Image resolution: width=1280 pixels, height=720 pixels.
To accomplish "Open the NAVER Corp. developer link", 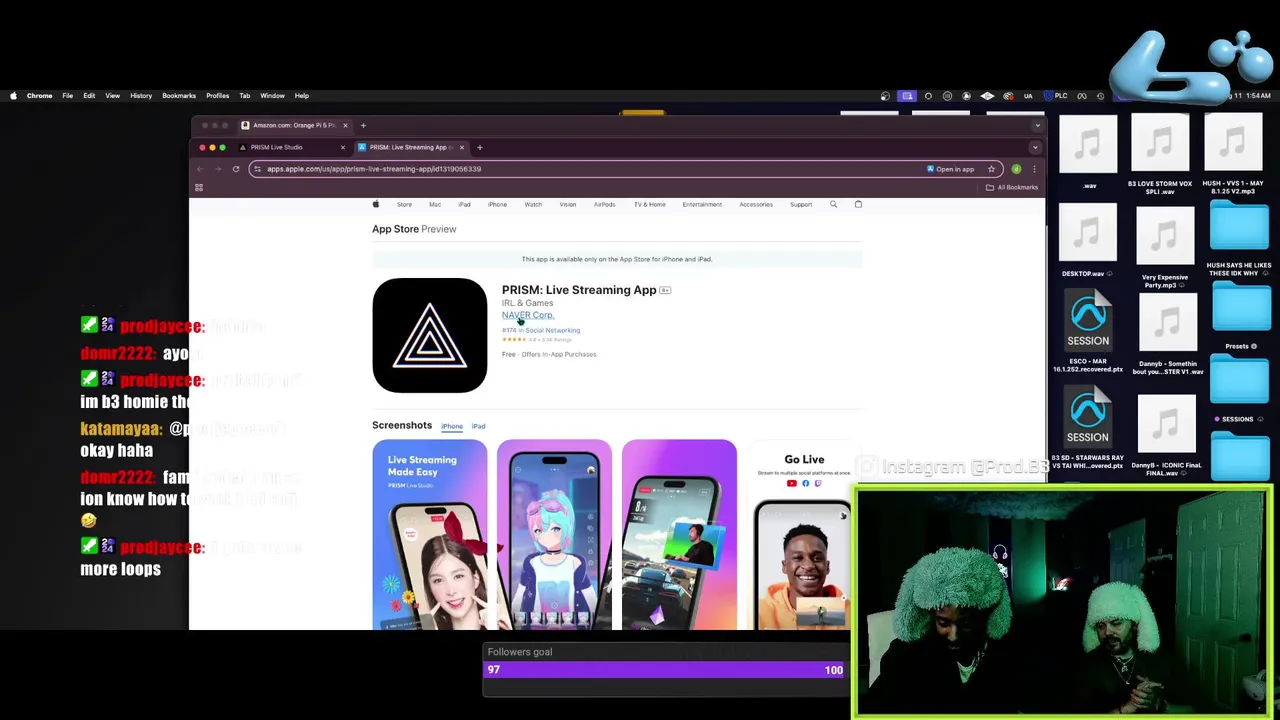I will click(x=527, y=315).
